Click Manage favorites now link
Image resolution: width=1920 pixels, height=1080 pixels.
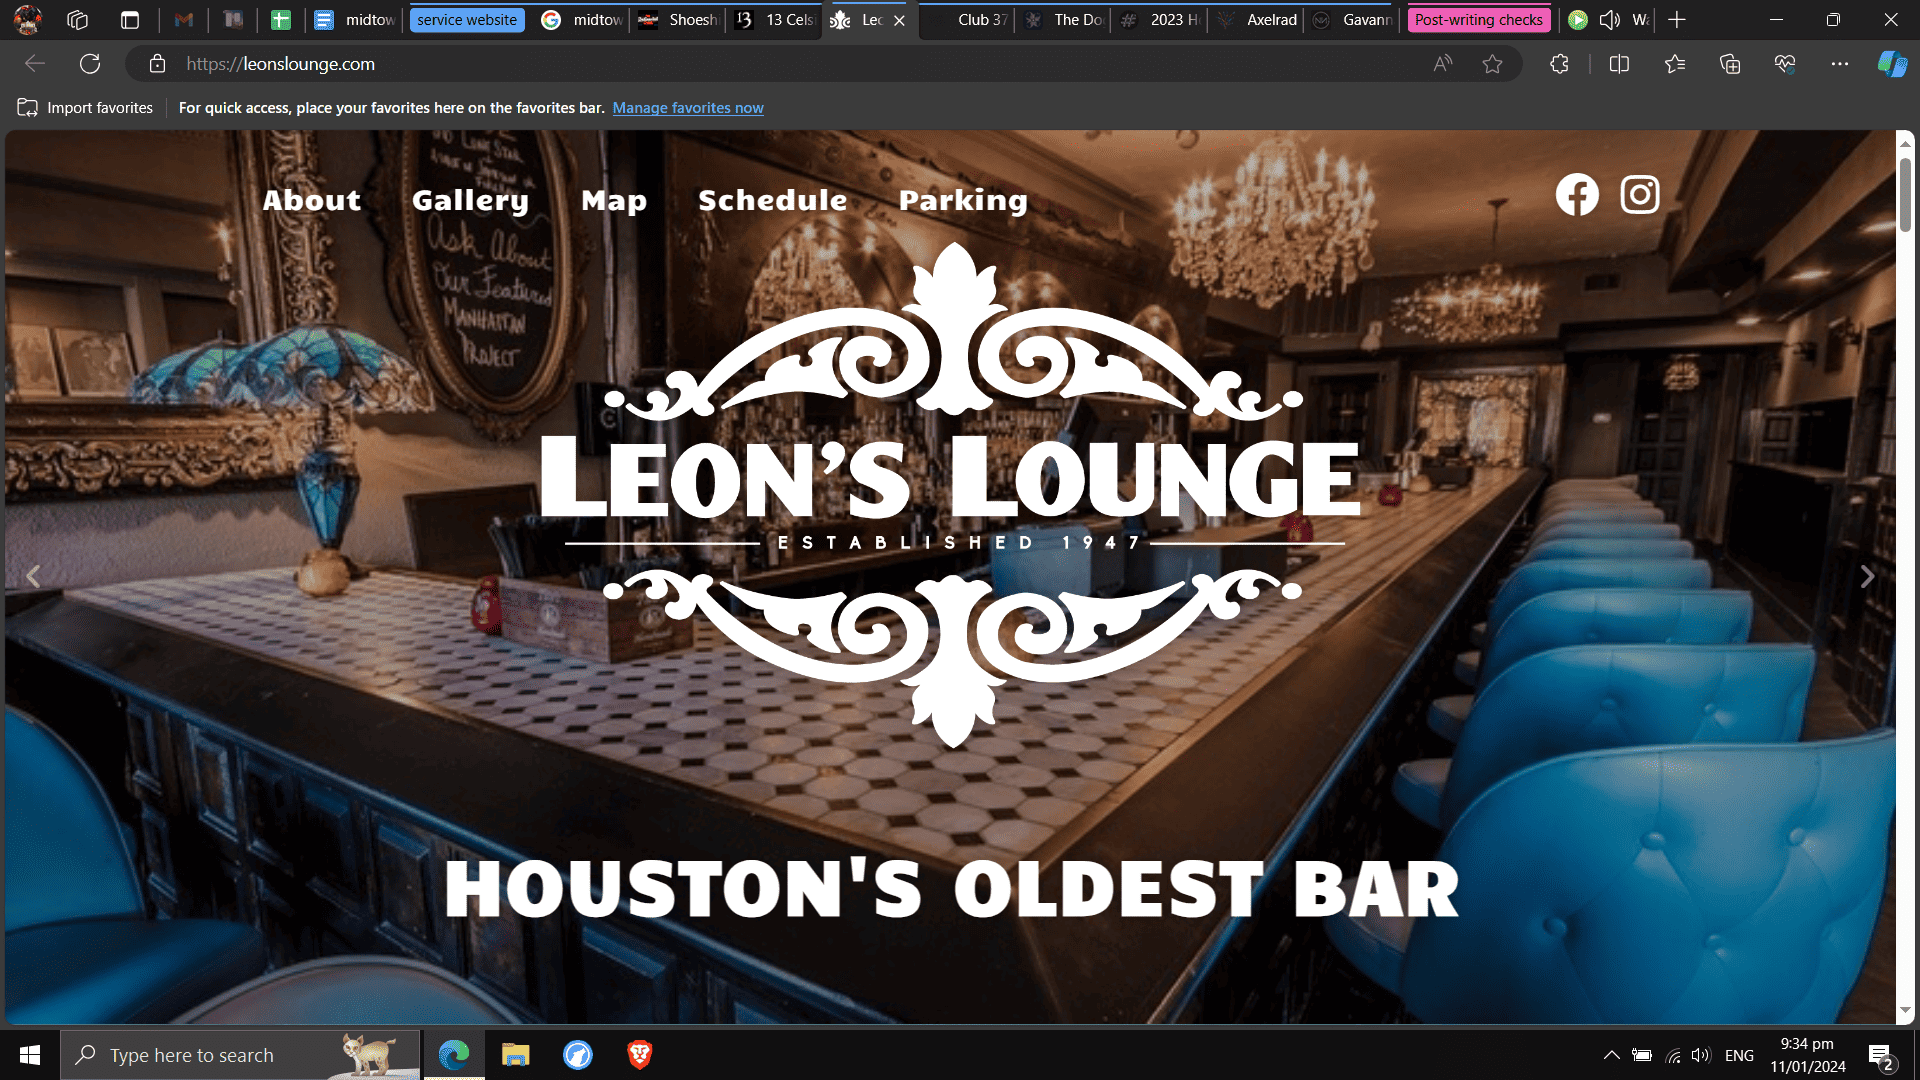tap(688, 108)
